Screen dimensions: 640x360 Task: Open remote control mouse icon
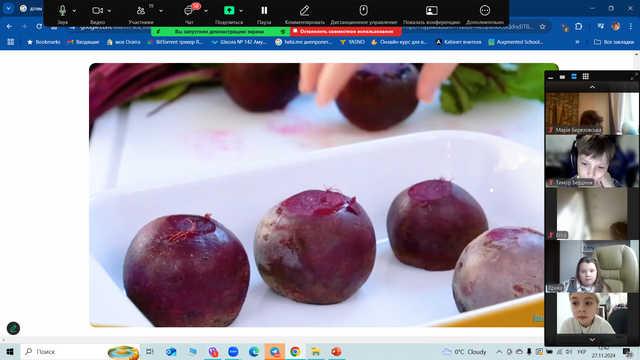click(363, 11)
